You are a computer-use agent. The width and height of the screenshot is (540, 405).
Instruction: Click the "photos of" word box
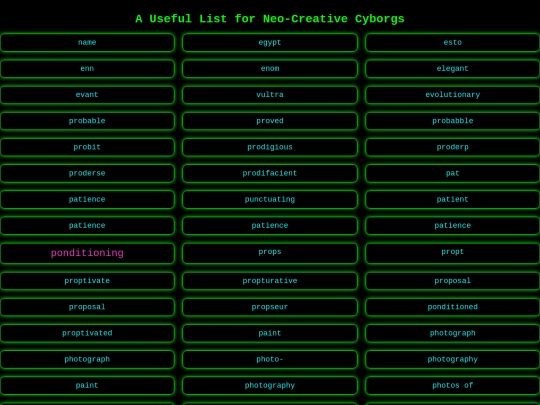coord(453,385)
